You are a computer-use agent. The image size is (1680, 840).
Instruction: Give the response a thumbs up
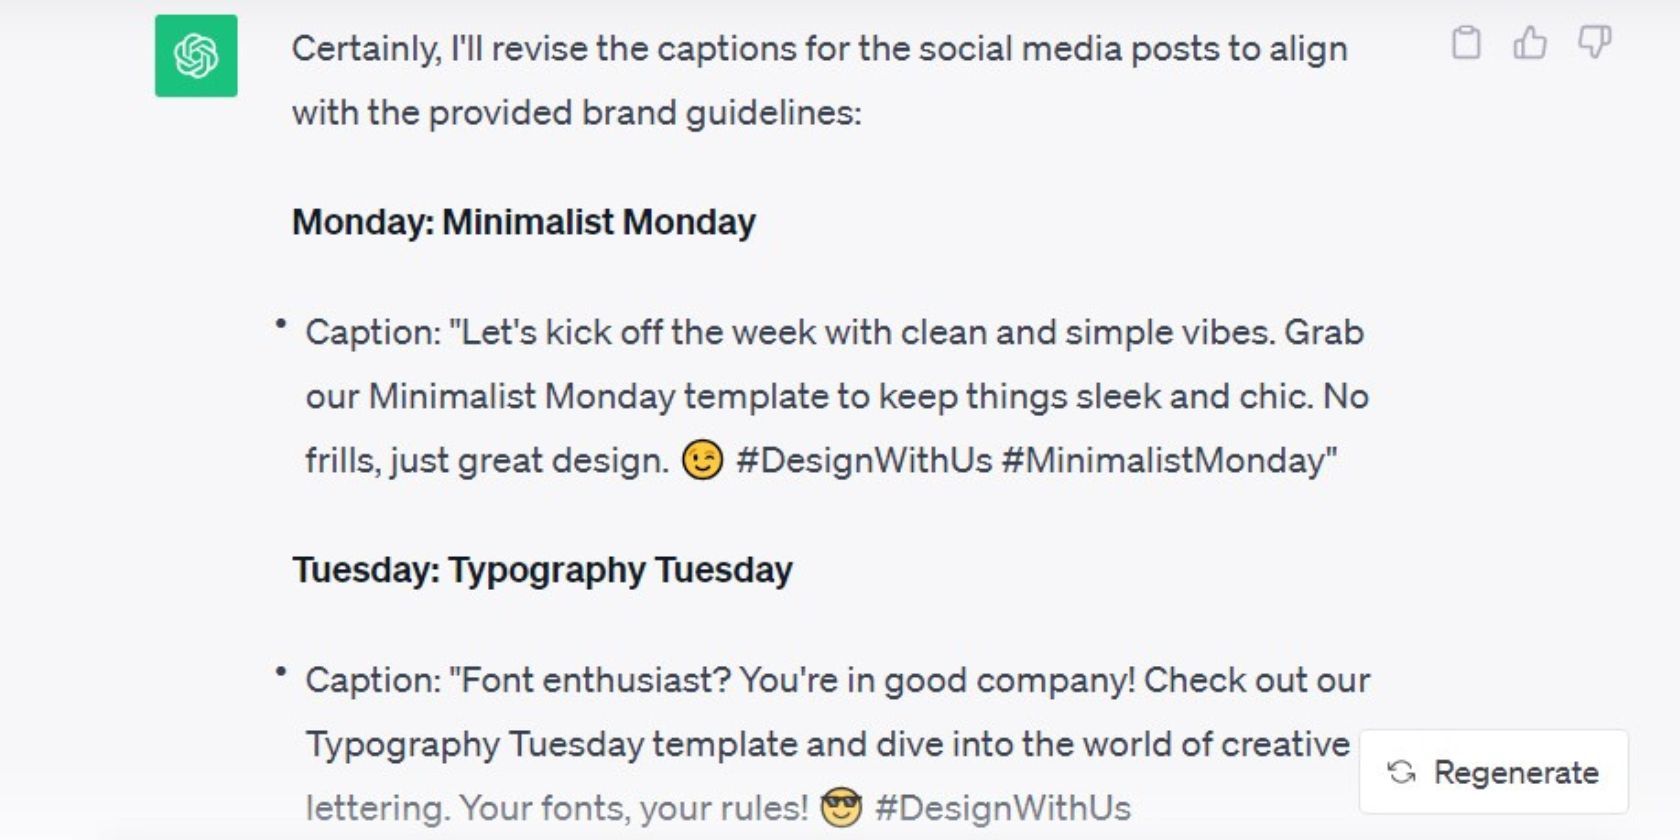1530,43
